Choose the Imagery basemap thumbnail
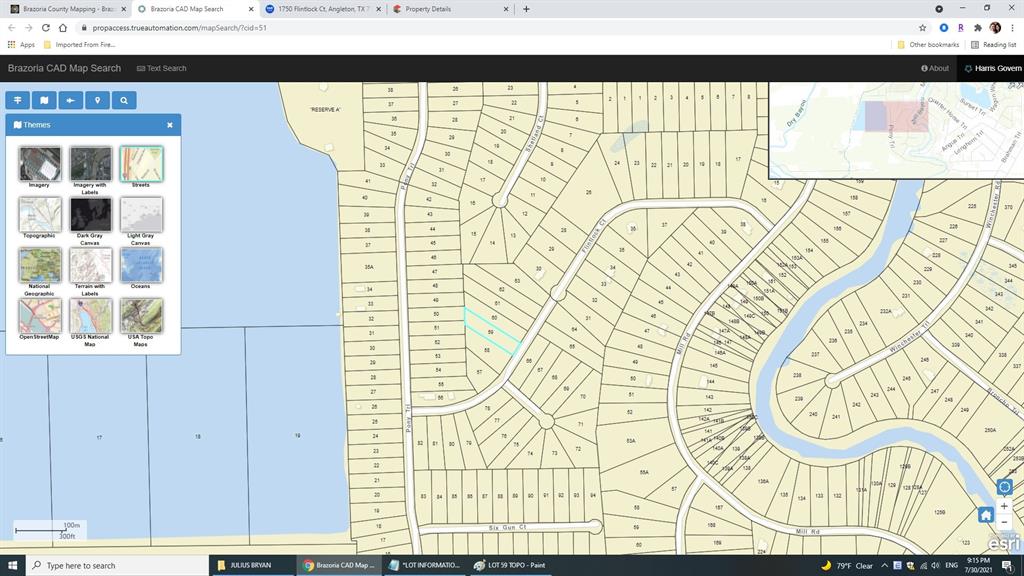This screenshot has width=1024, height=576. click(x=39, y=164)
